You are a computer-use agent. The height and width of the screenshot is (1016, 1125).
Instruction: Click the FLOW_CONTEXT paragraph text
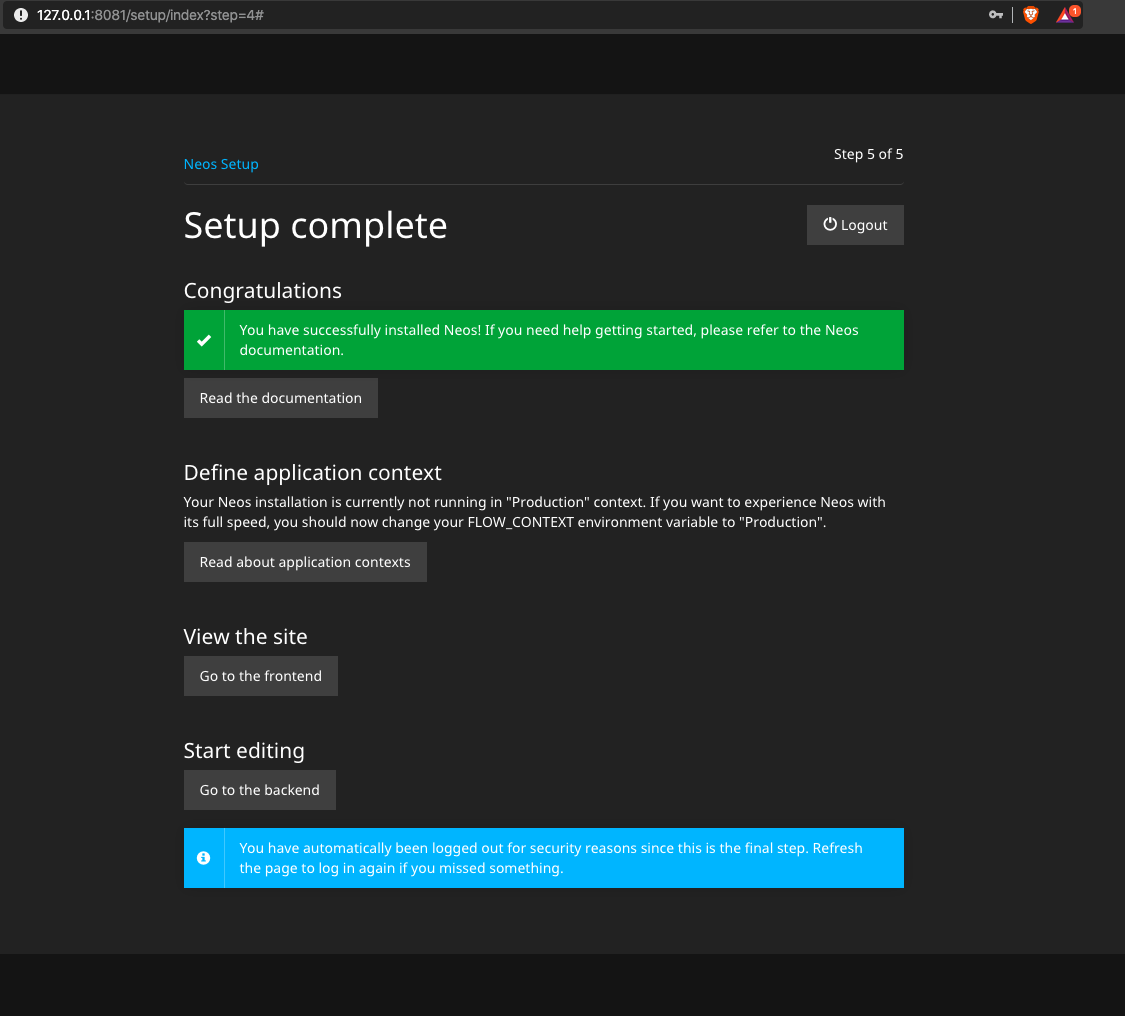[x=535, y=512]
